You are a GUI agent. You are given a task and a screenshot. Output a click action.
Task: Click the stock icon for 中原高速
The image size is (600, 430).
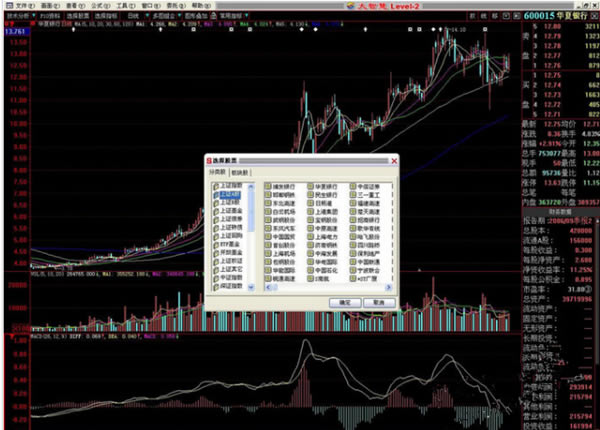[x=310, y=228]
